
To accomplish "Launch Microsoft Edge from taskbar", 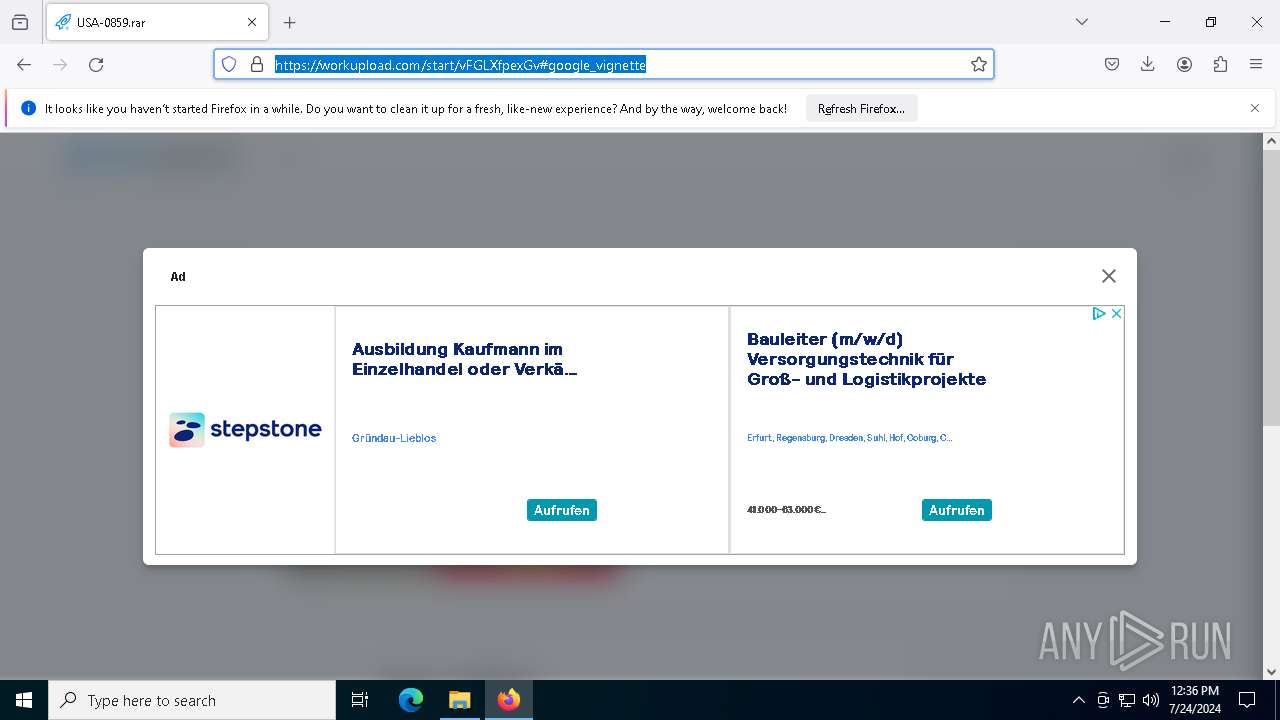I will point(411,700).
